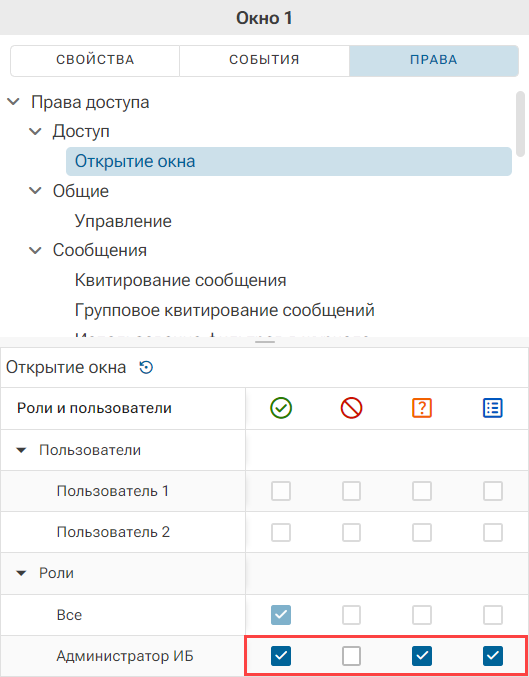Collapse the Роли group in table
The image size is (529, 677).
pos(21,573)
